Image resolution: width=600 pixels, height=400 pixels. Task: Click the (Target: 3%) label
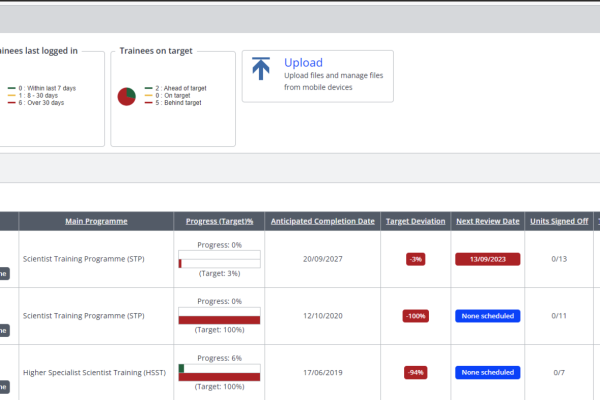[x=219, y=273]
